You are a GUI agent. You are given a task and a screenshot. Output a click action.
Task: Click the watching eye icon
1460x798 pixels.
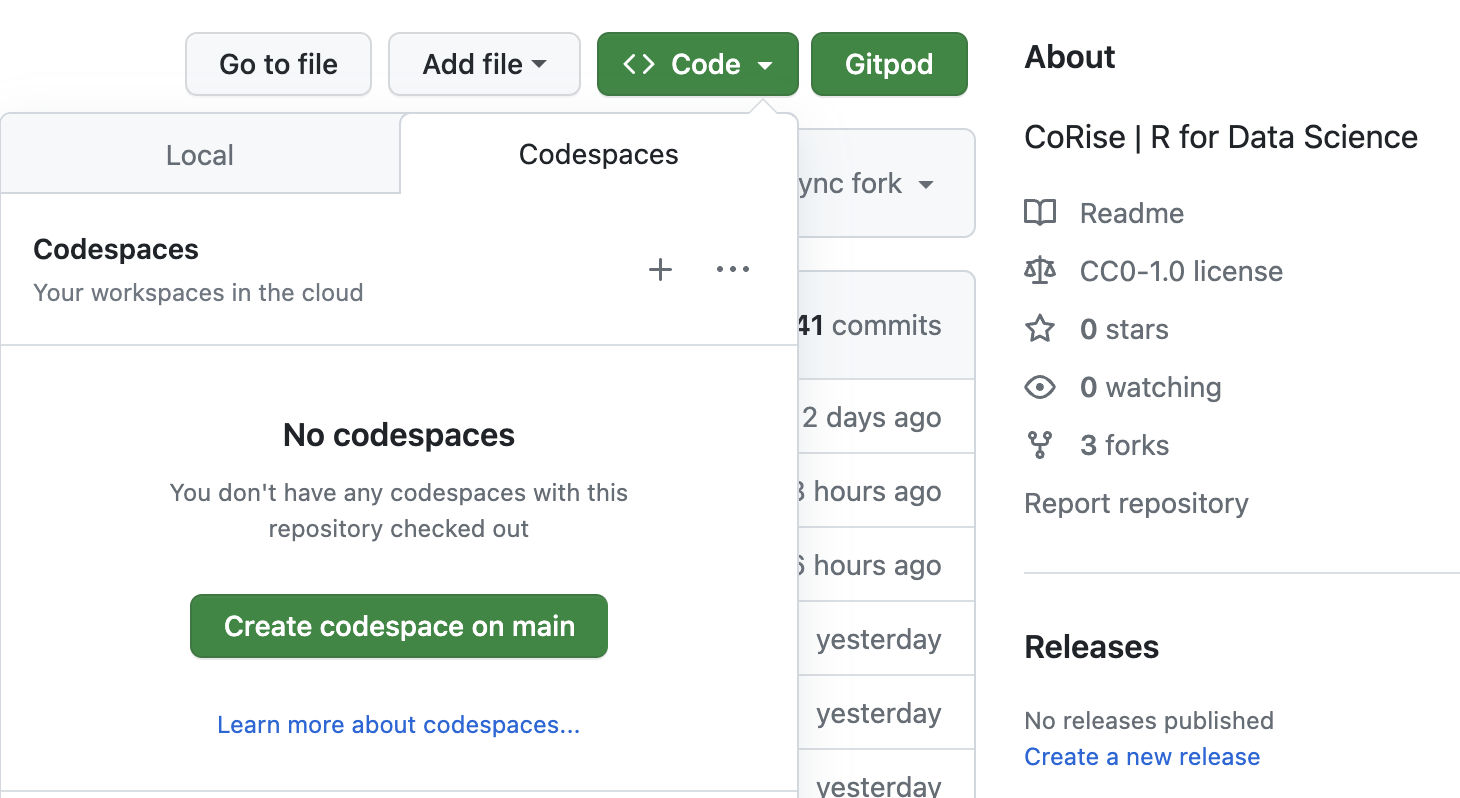(1040, 387)
